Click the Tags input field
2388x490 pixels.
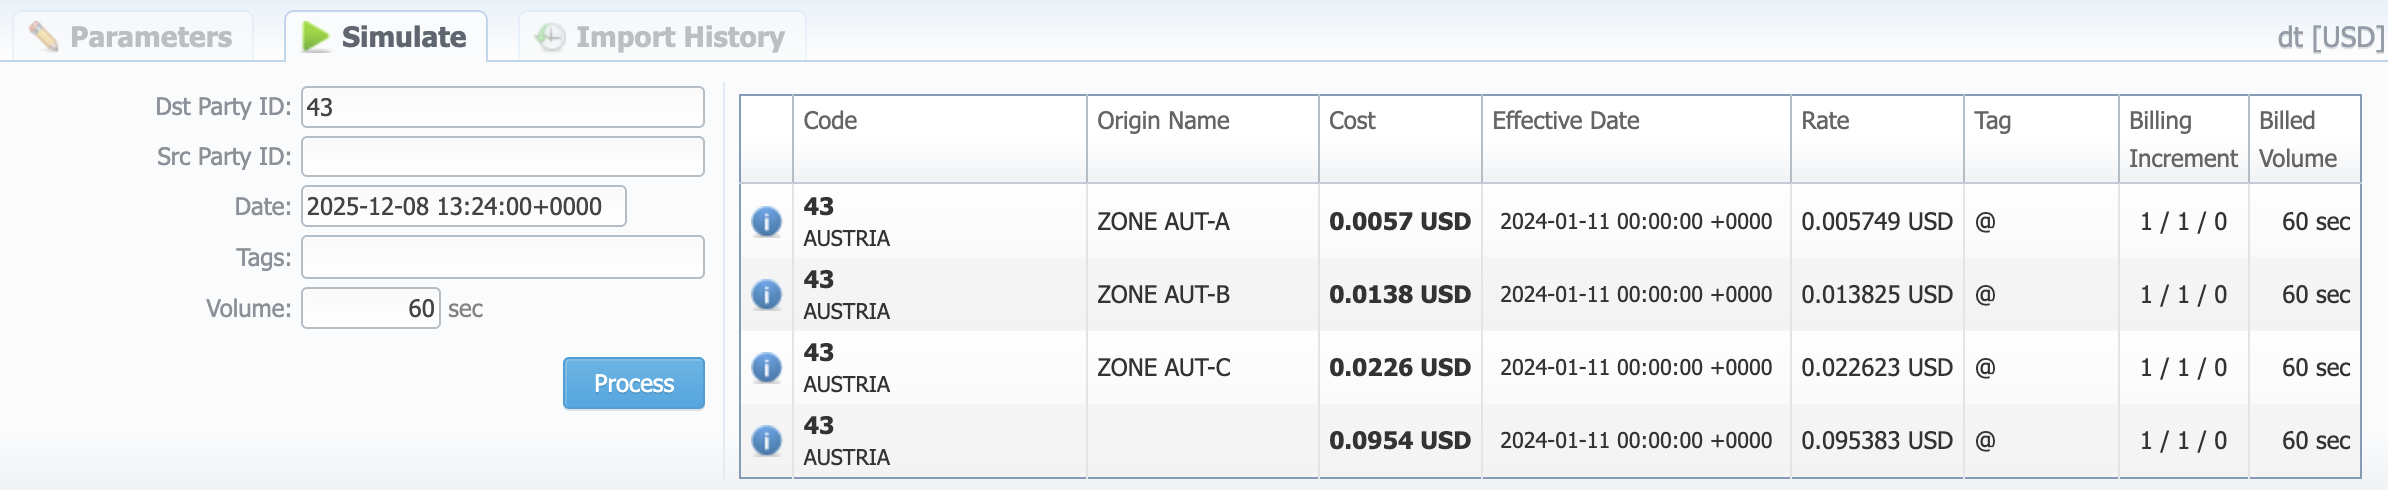tap(502, 258)
